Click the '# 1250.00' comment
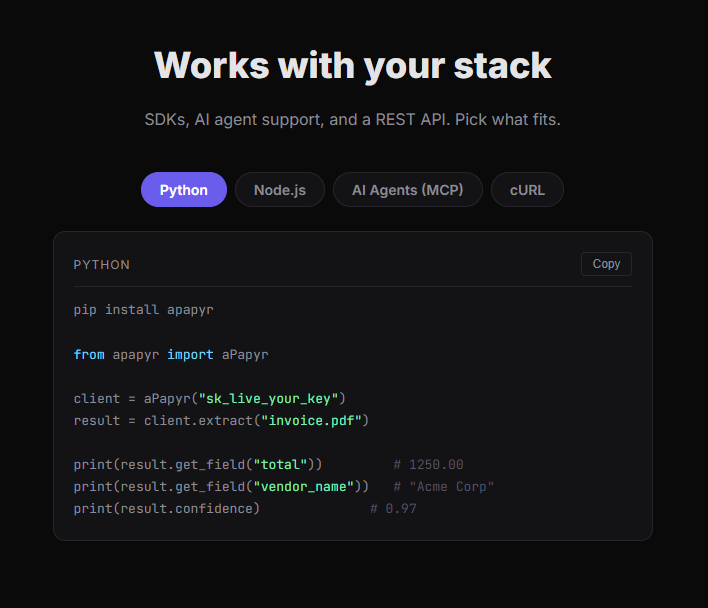The height and width of the screenshot is (608, 708). pyautogui.click(x=428, y=464)
